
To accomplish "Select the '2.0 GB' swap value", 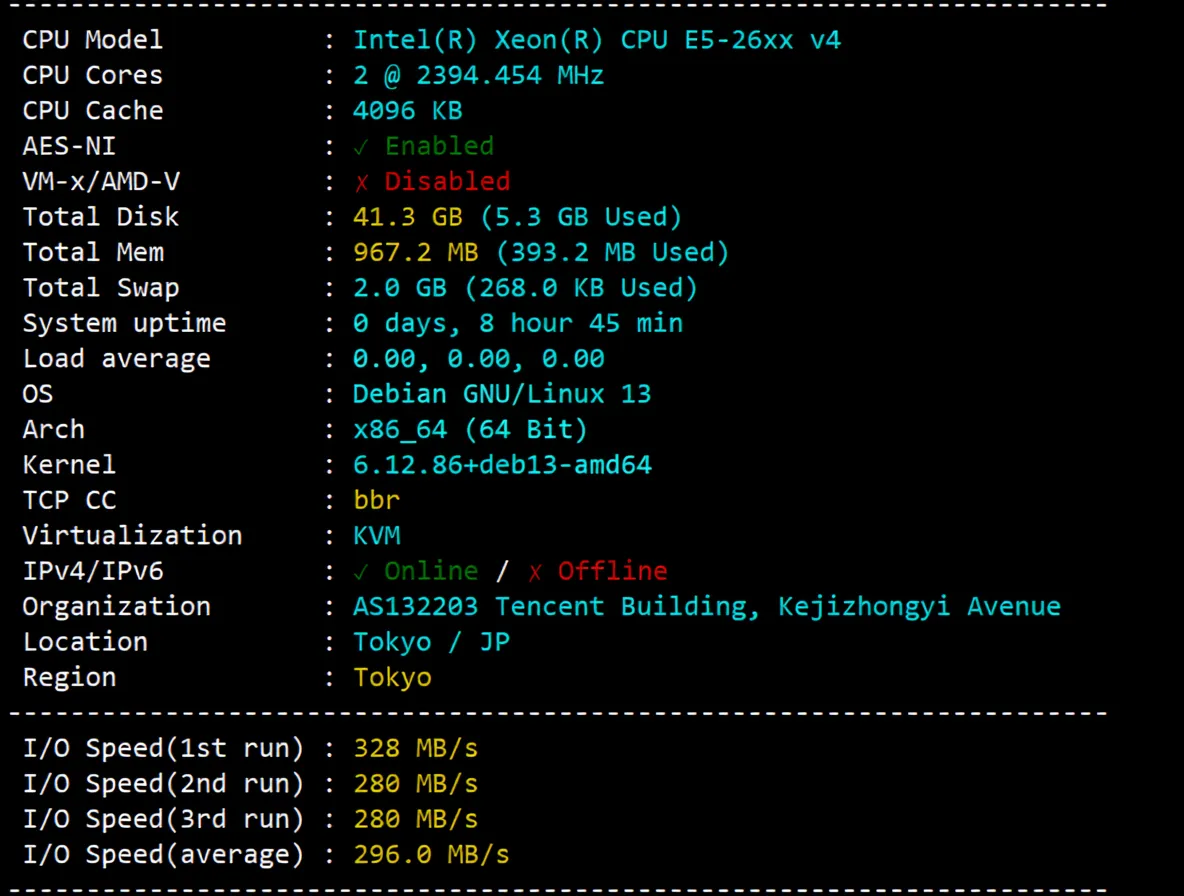I will point(400,288).
